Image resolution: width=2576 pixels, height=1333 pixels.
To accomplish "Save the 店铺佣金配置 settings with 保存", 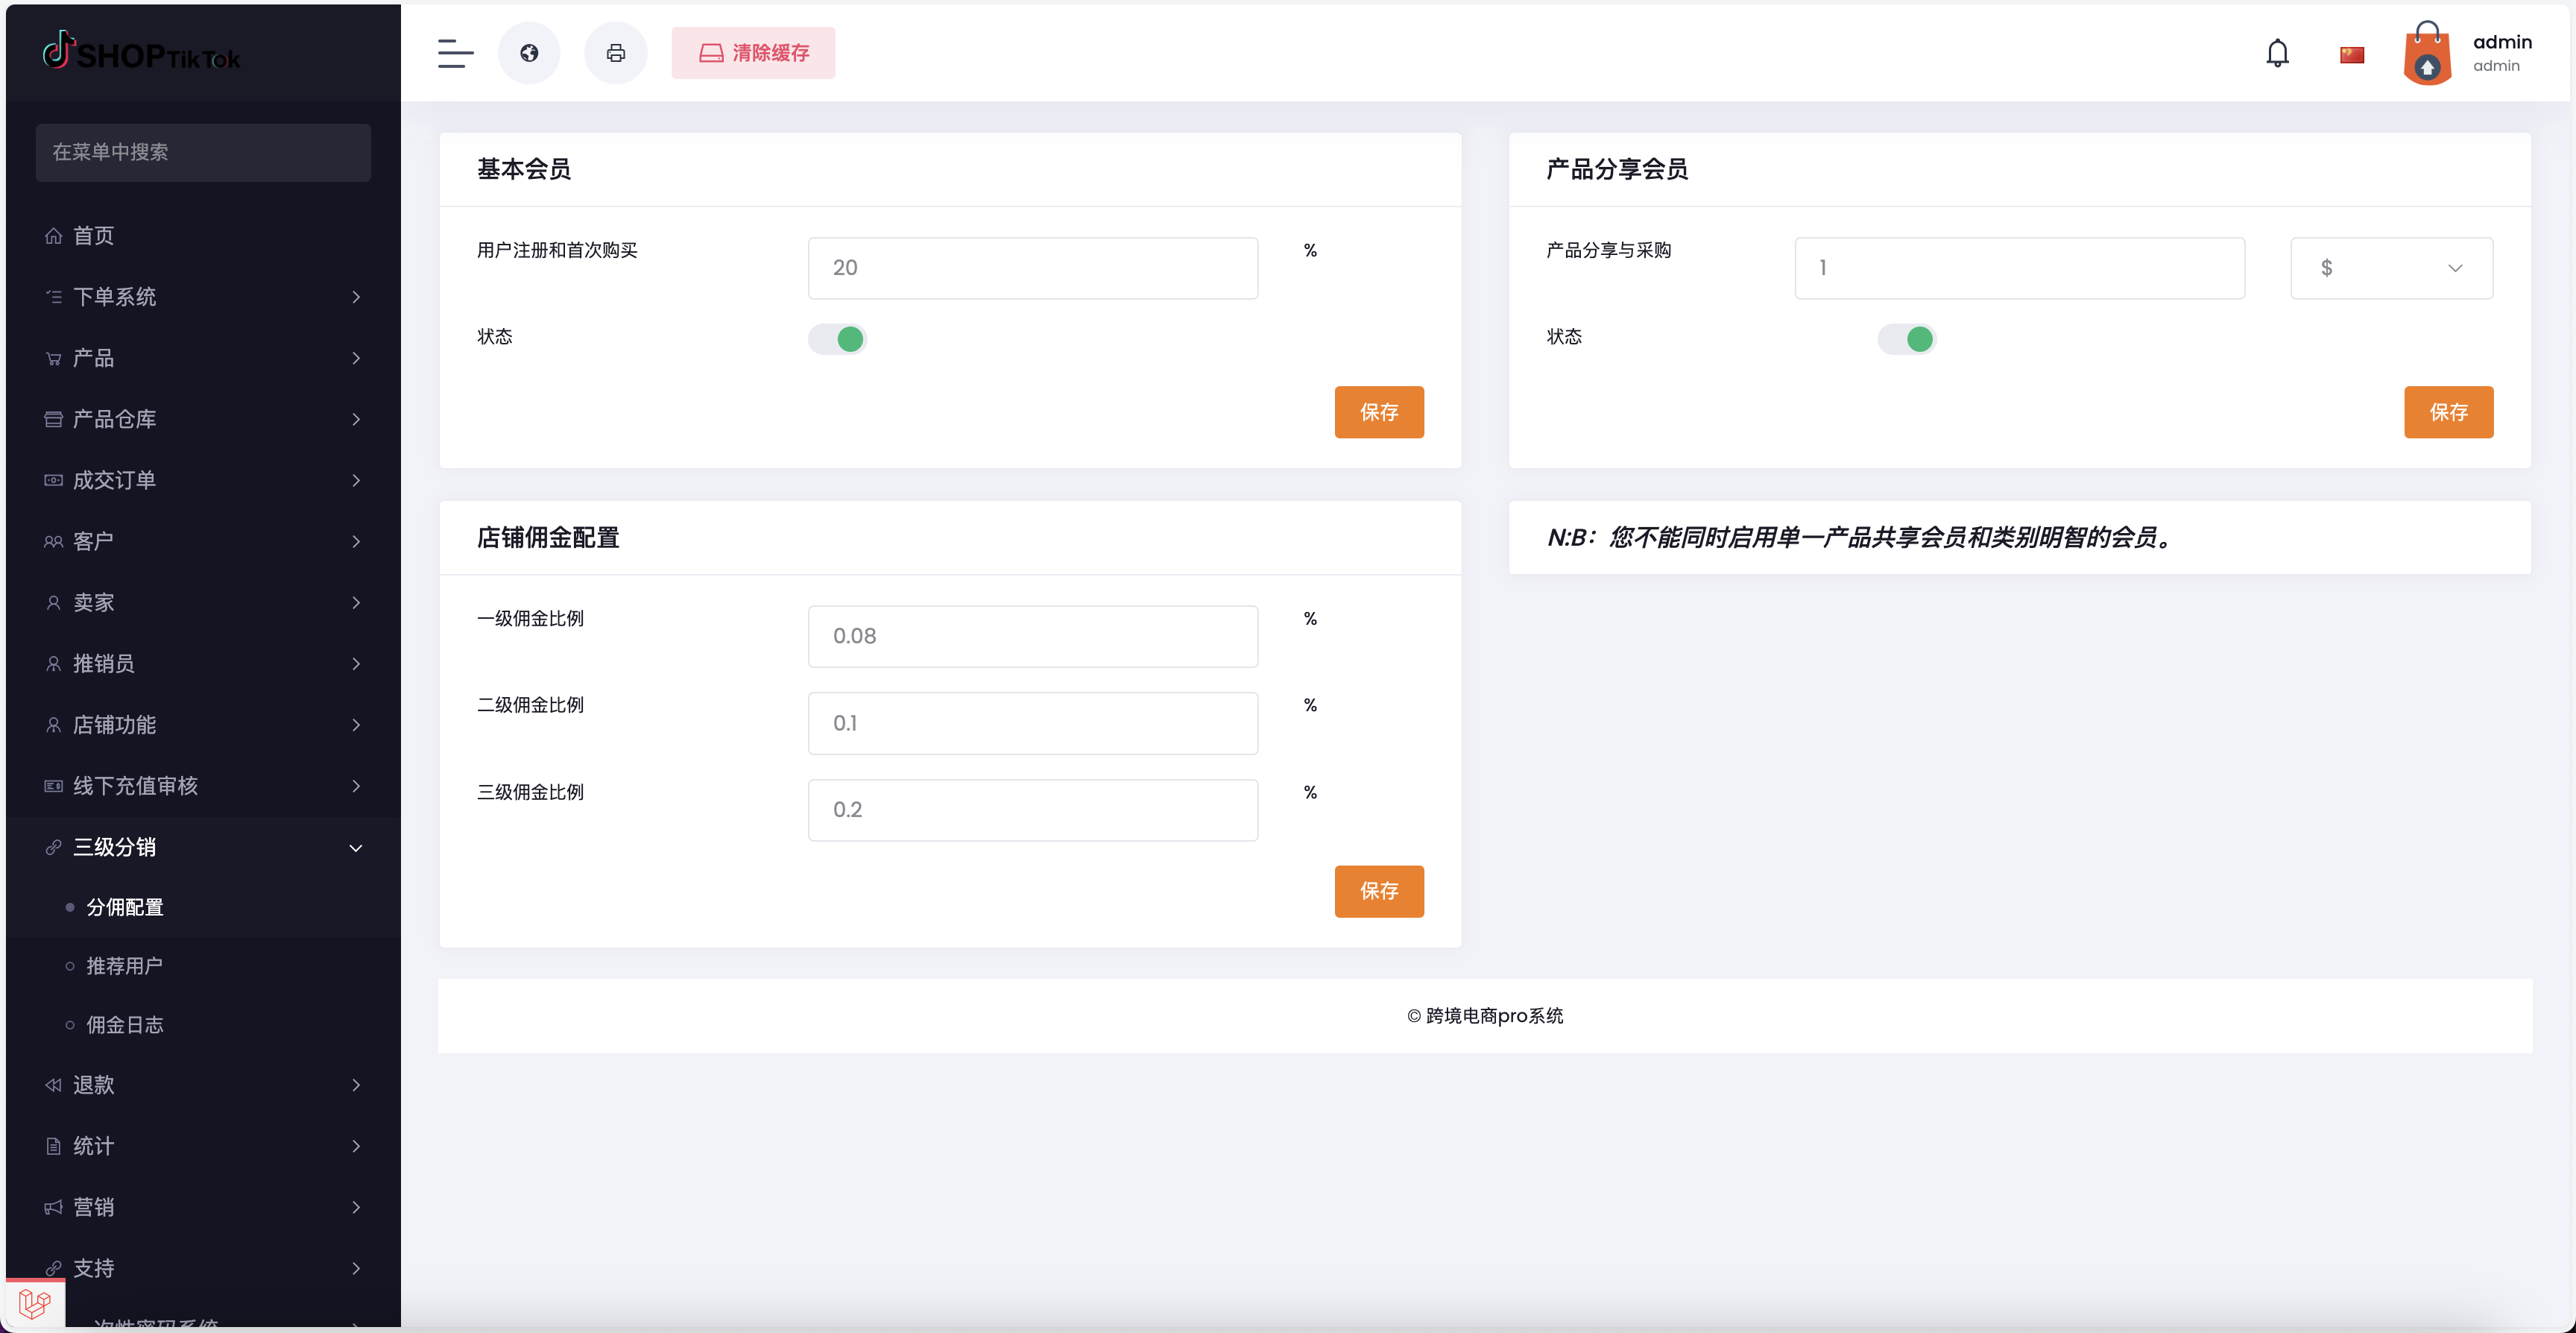I will click(1379, 891).
